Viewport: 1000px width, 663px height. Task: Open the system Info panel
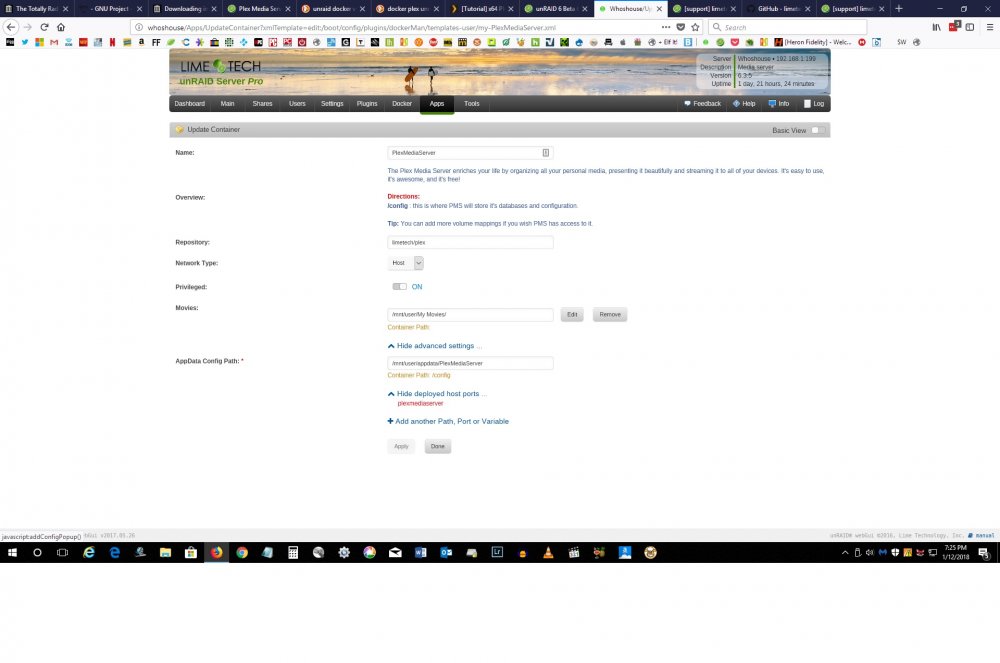(x=779, y=104)
